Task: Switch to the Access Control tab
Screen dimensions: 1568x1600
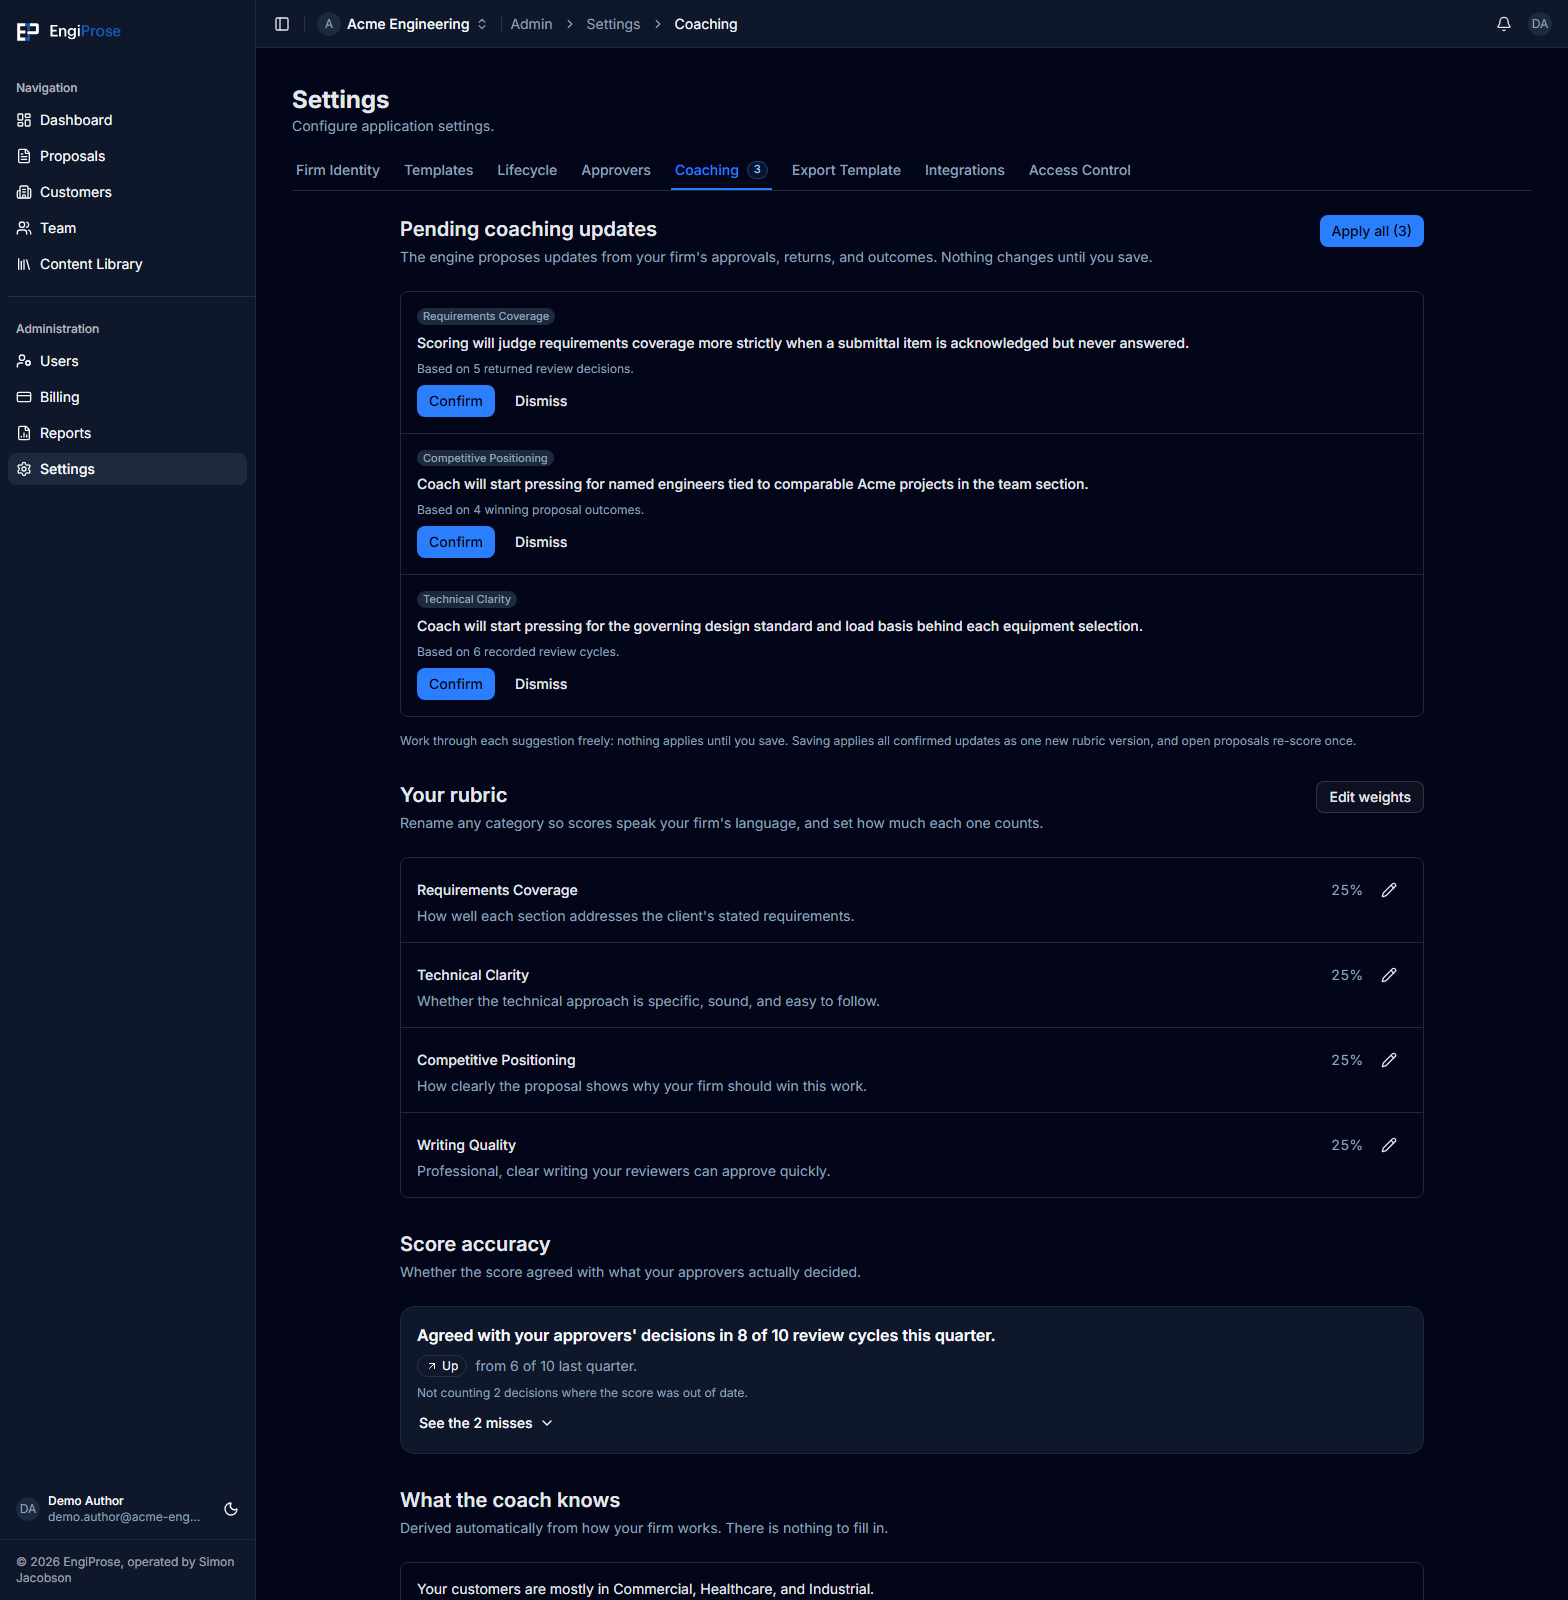Action: 1080,170
